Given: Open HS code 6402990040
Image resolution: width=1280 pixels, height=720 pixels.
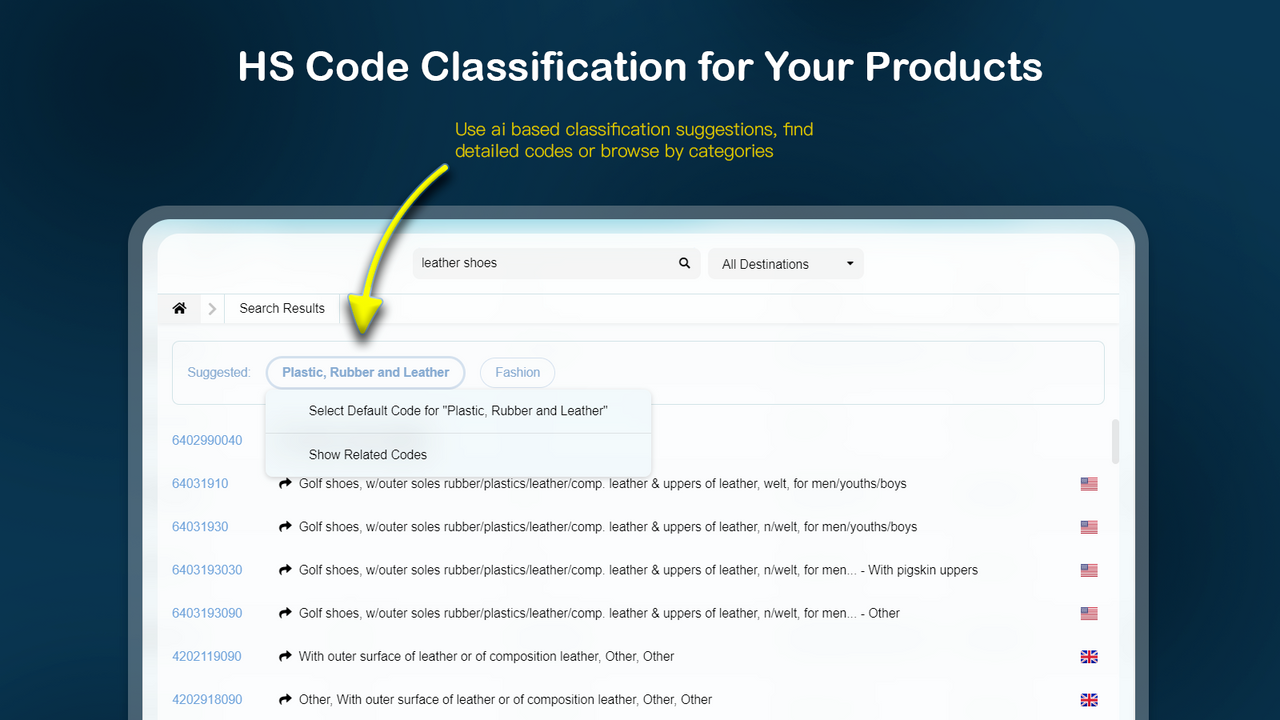Looking at the screenshot, I should point(207,440).
